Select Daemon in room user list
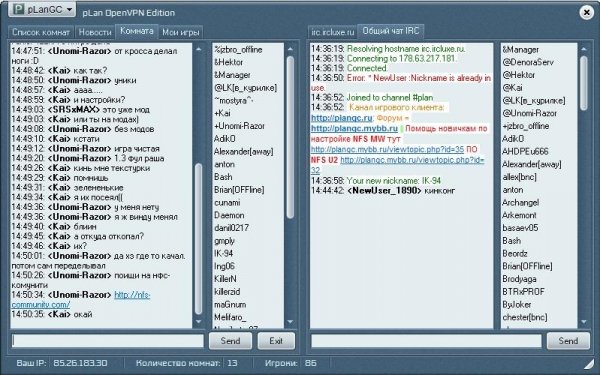This screenshot has width=600, height=375. point(229,215)
